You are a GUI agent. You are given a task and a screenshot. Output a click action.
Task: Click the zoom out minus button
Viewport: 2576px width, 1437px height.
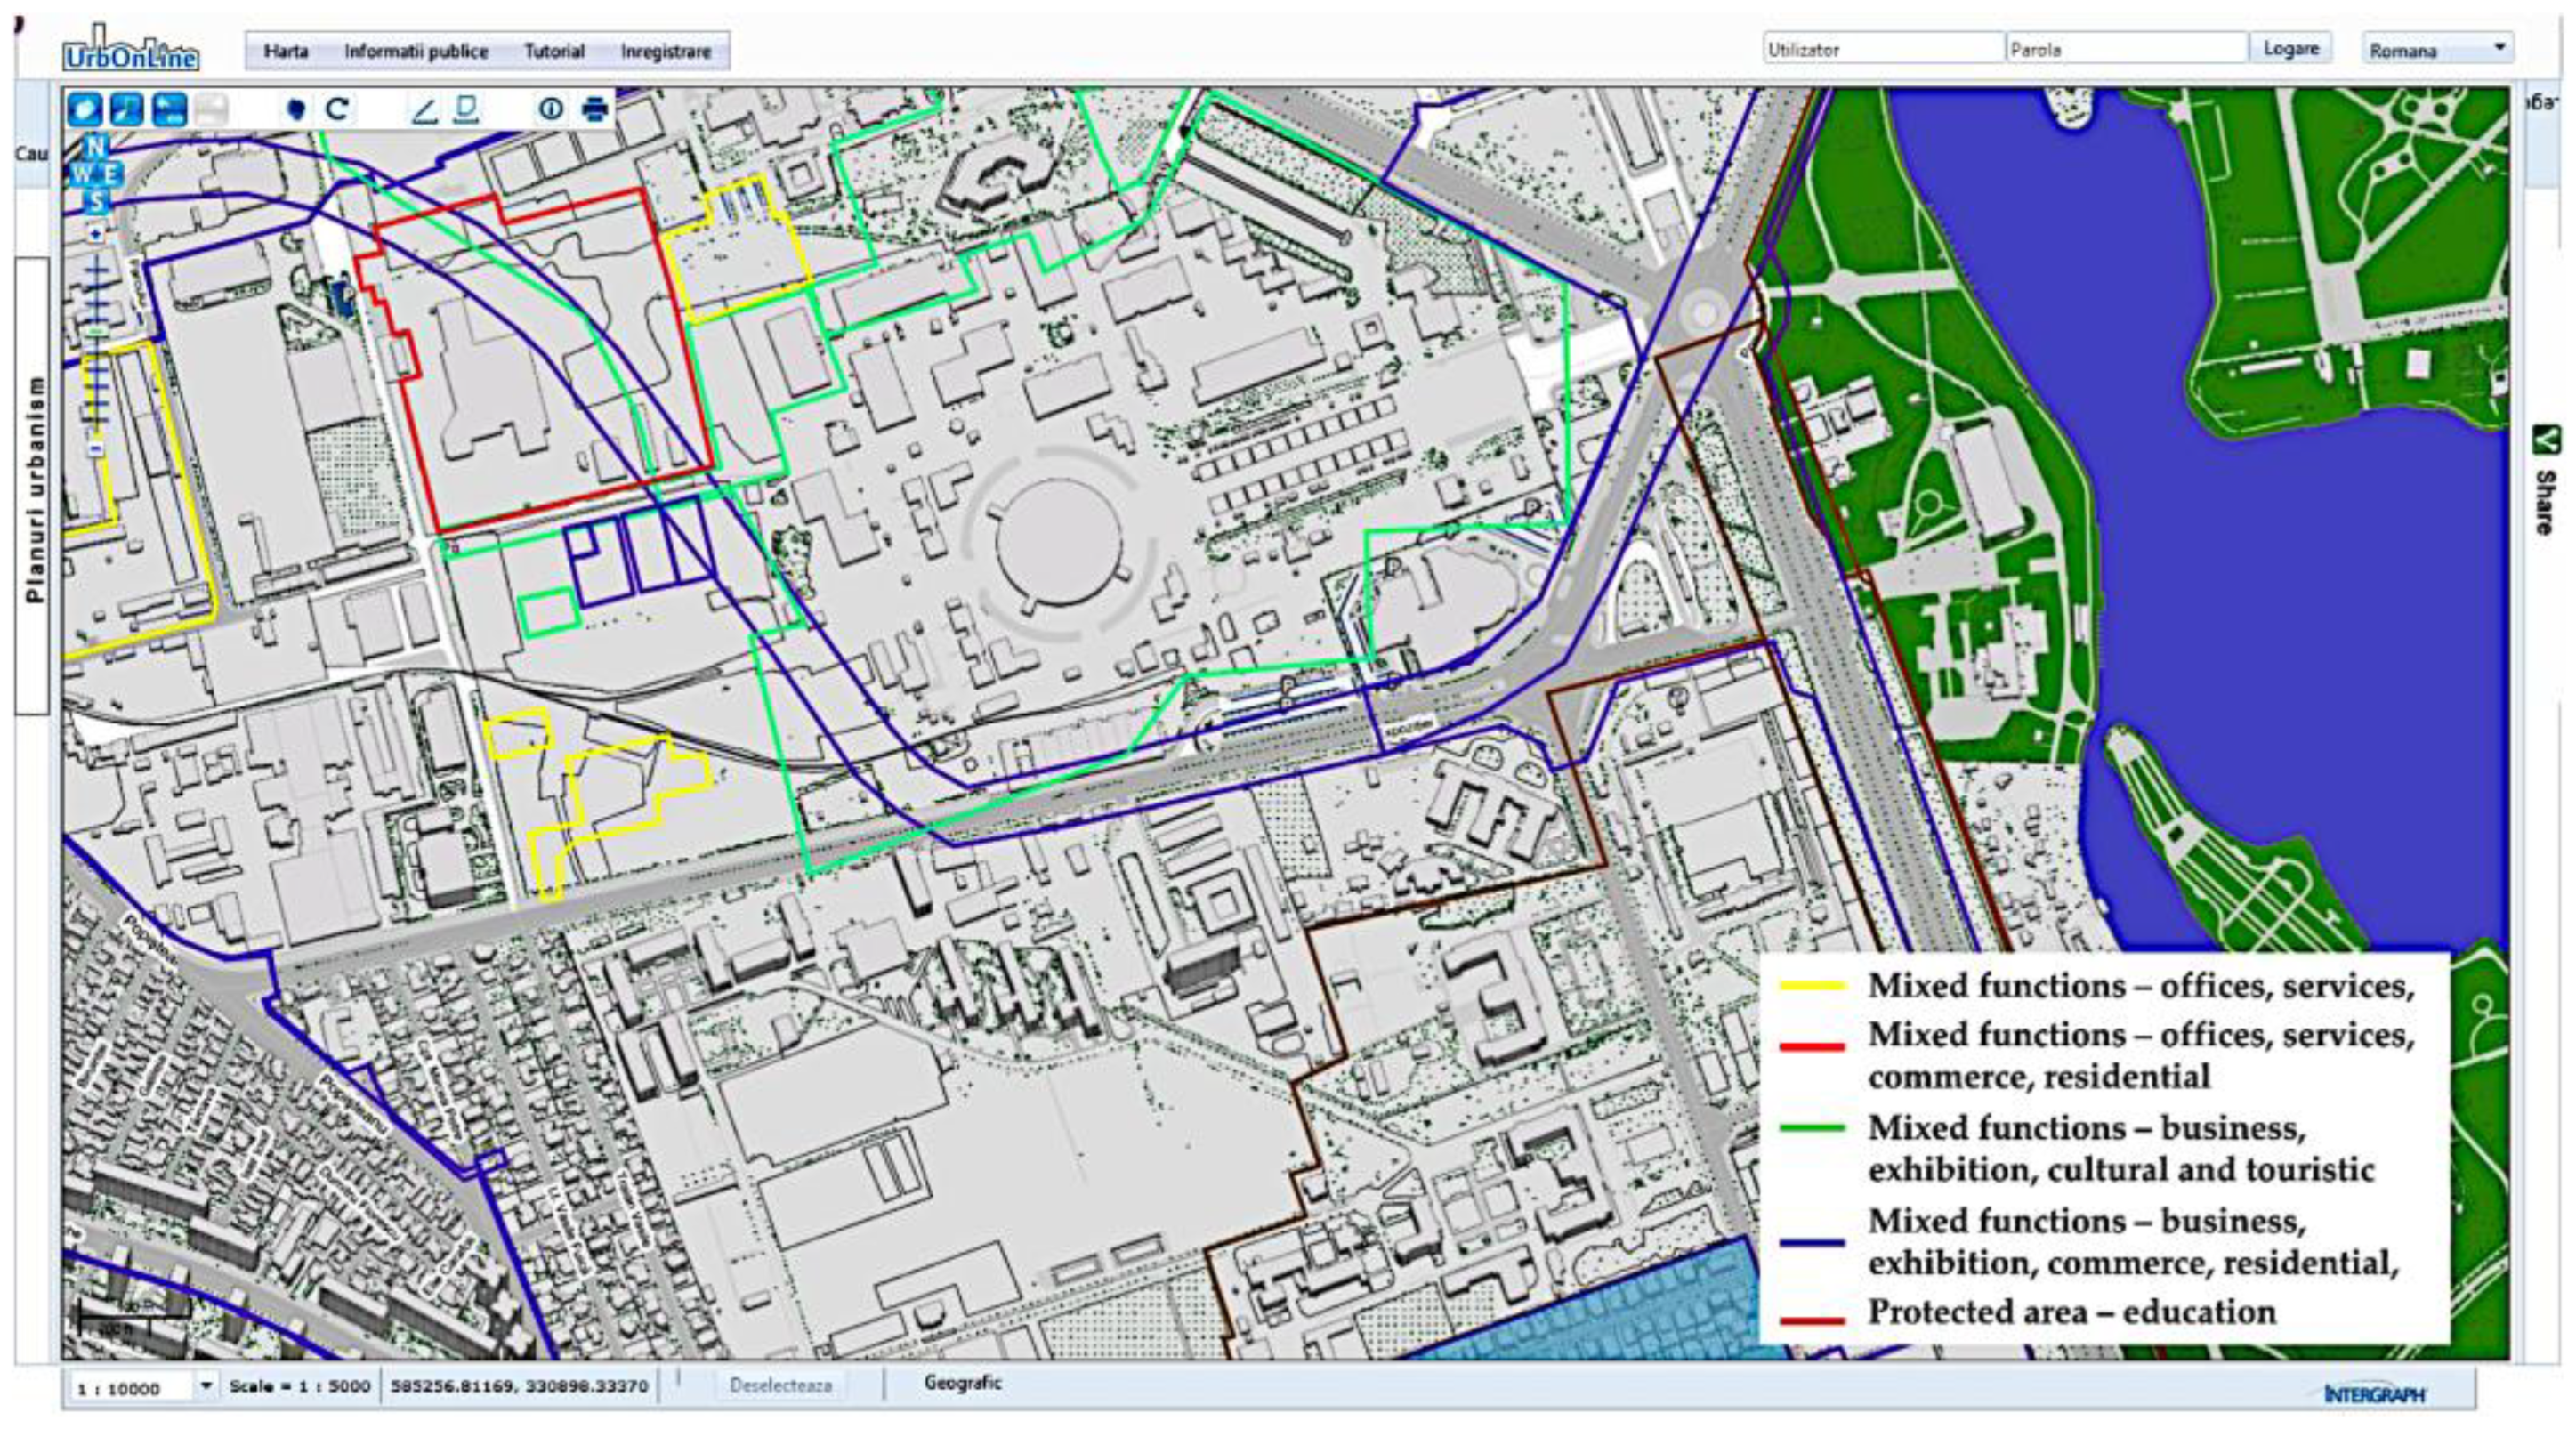tap(96, 449)
